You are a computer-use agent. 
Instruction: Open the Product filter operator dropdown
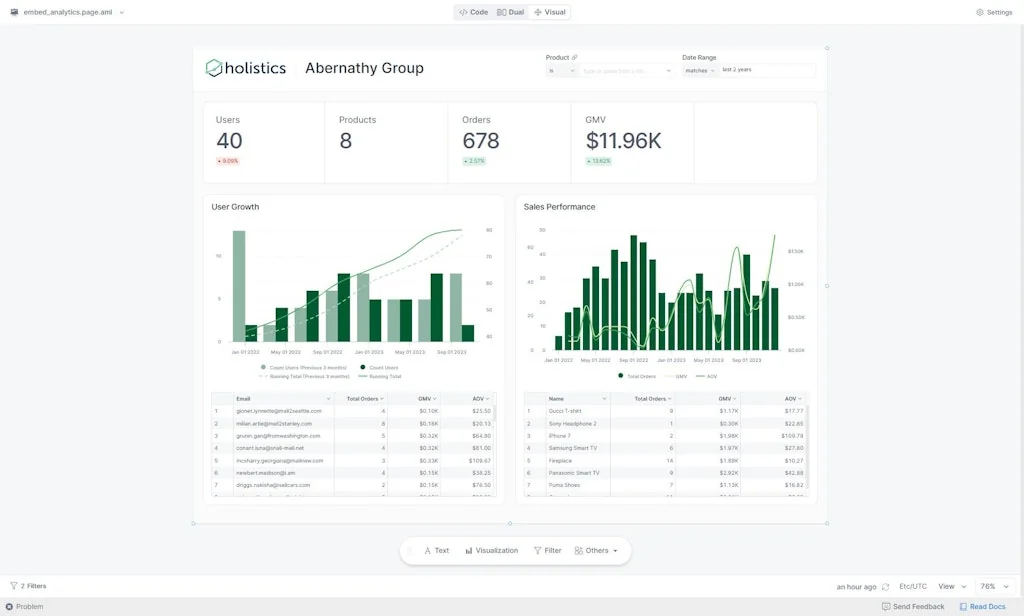click(x=562, y=70)
